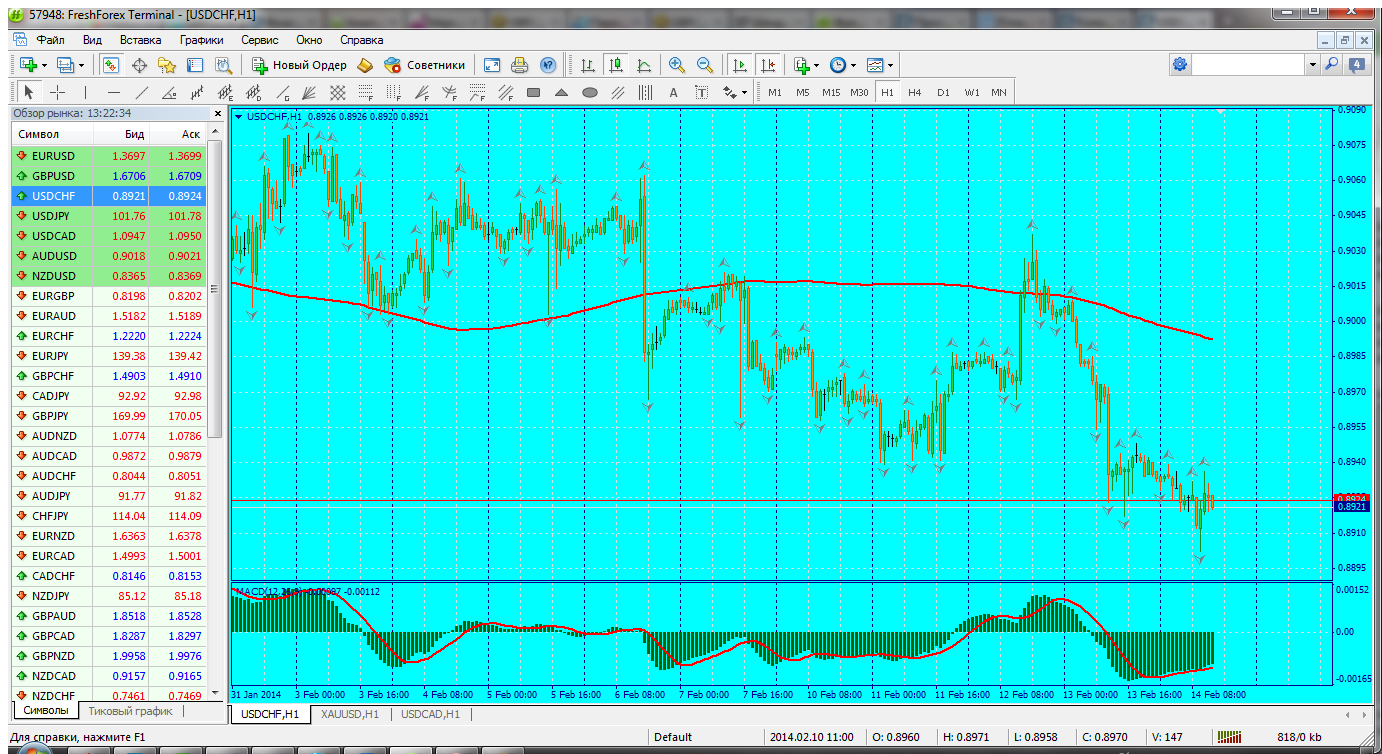Toggle the M15 timeframe button
The image size is (1382, 754).
point(830,93)
